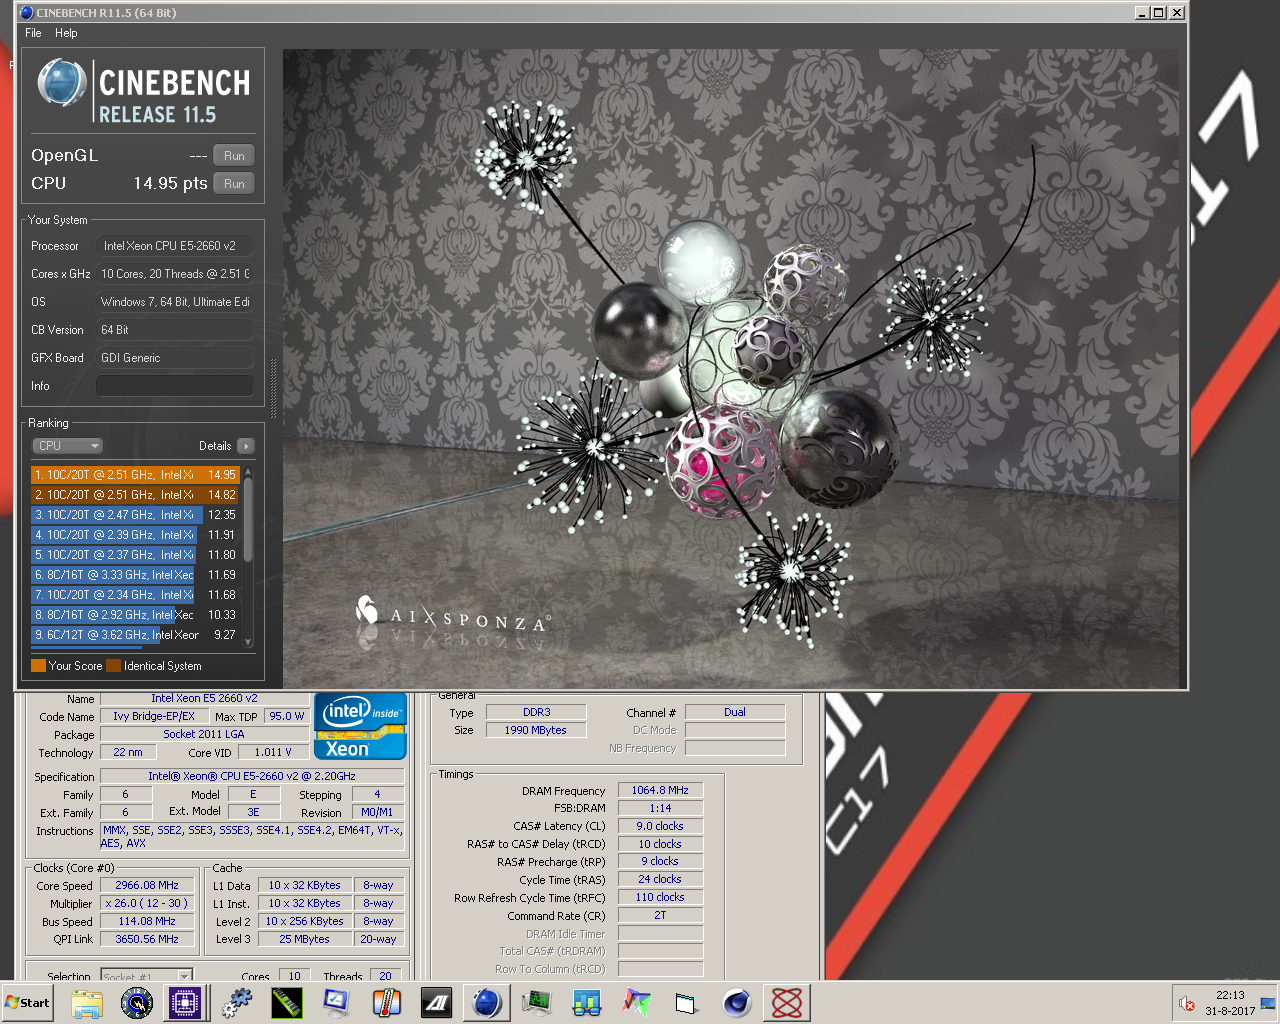The width and height of the screenshot is (1280, 1024).
Task: Run the OpenGL benchmark
Action: pos(234,156)
